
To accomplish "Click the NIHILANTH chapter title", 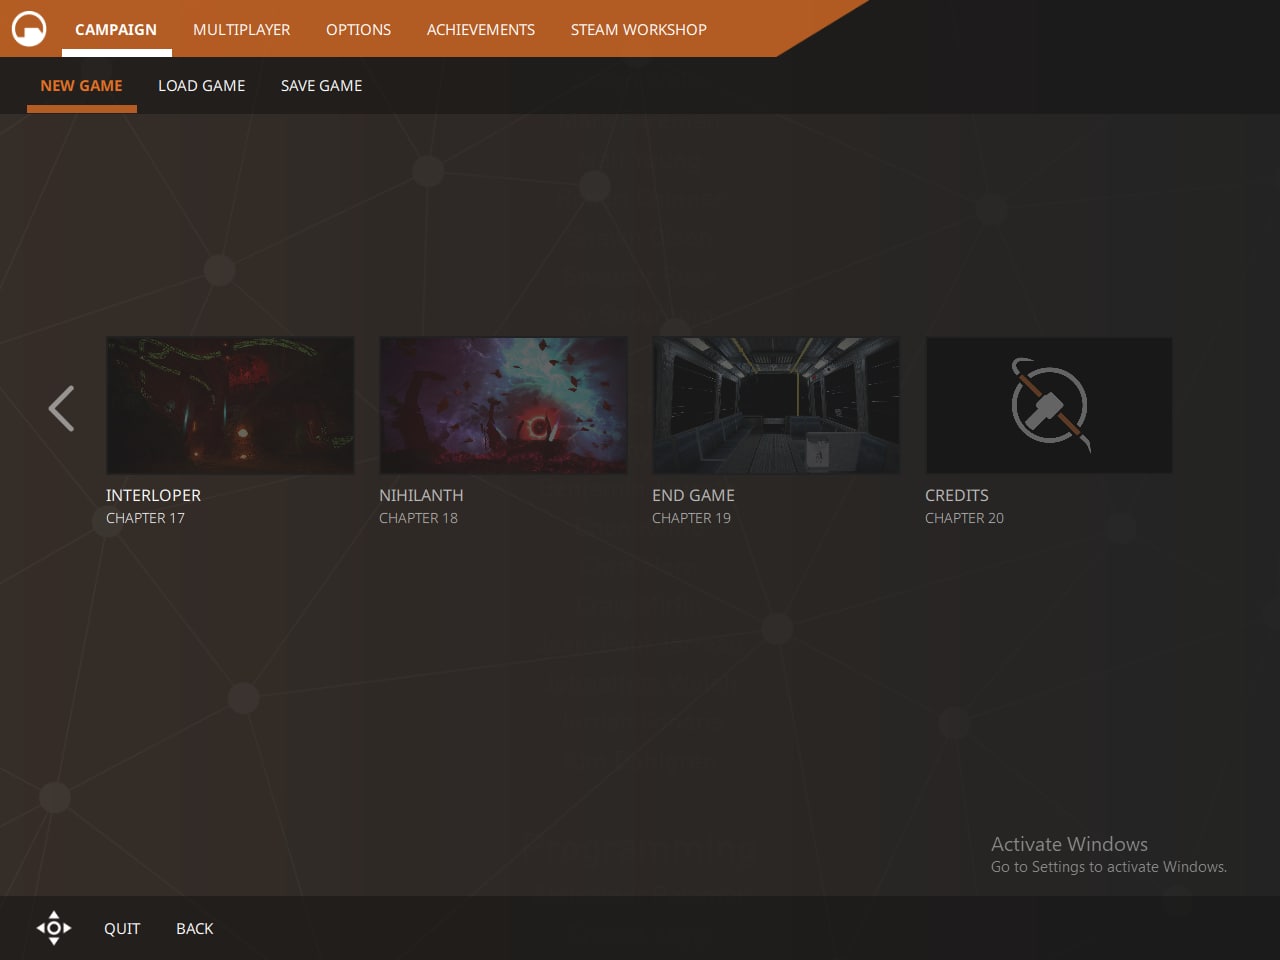I will 421,495.
